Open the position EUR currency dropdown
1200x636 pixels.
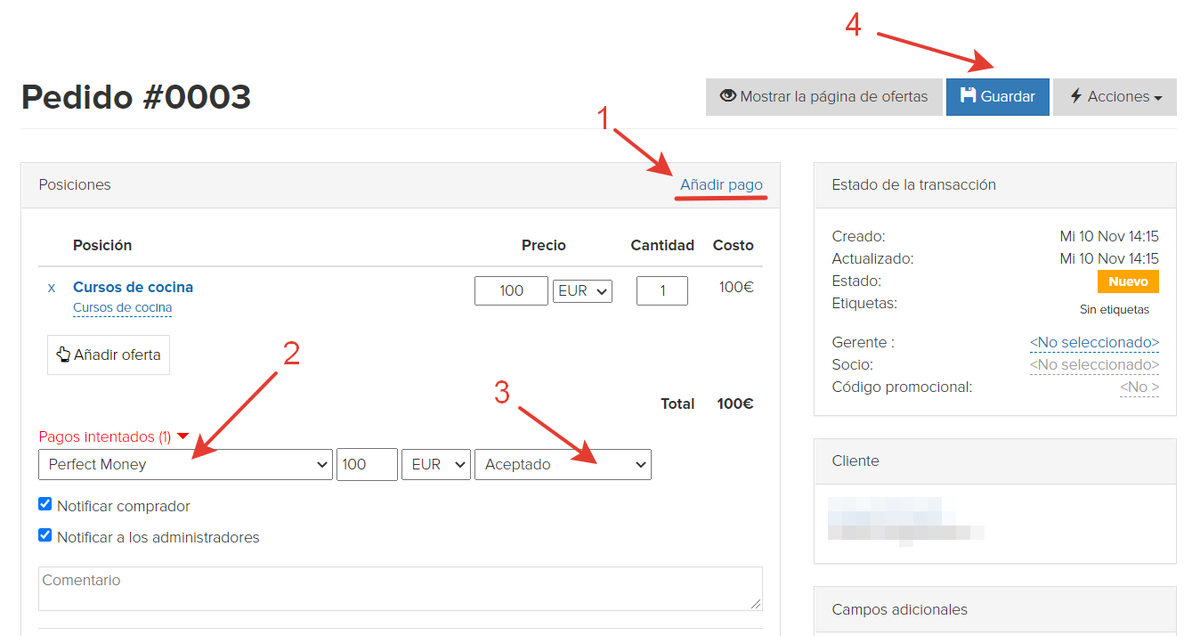582,291
